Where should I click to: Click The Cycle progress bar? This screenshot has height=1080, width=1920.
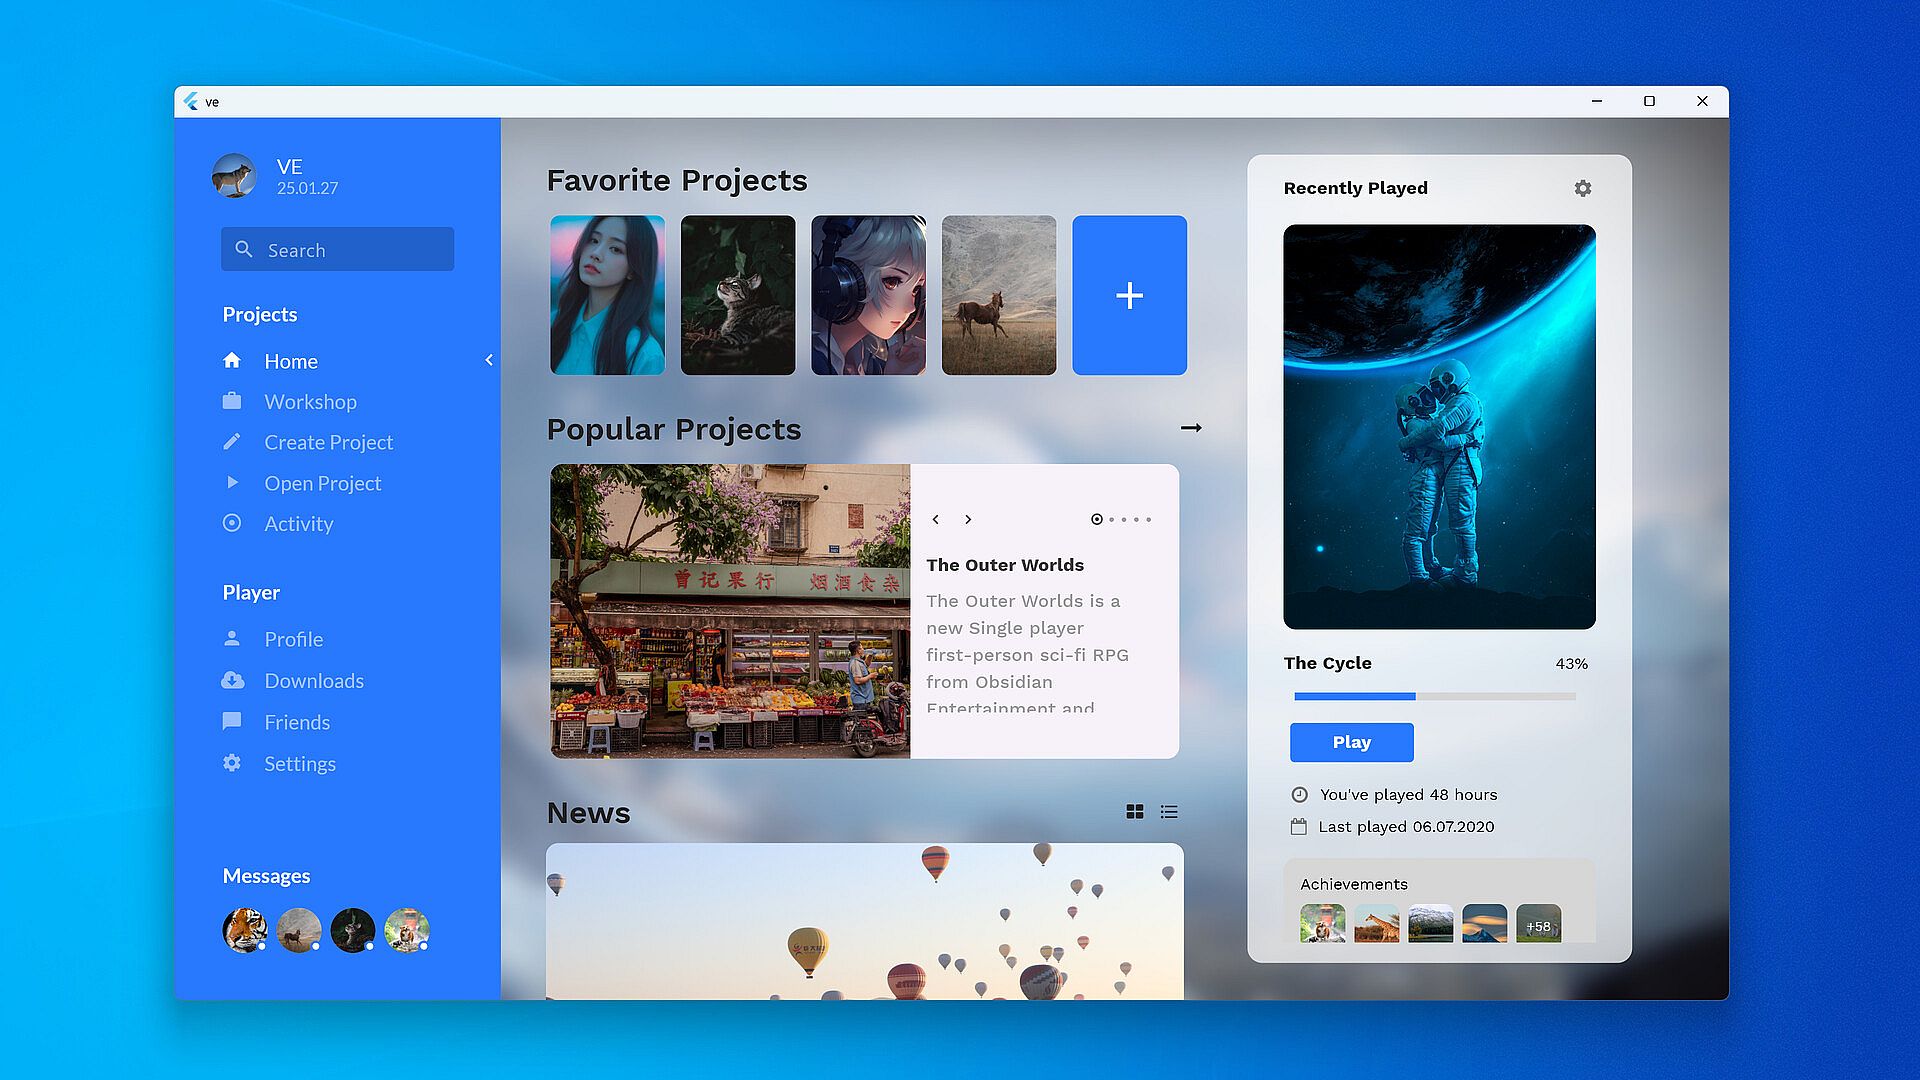click(x=1434, y=696)
